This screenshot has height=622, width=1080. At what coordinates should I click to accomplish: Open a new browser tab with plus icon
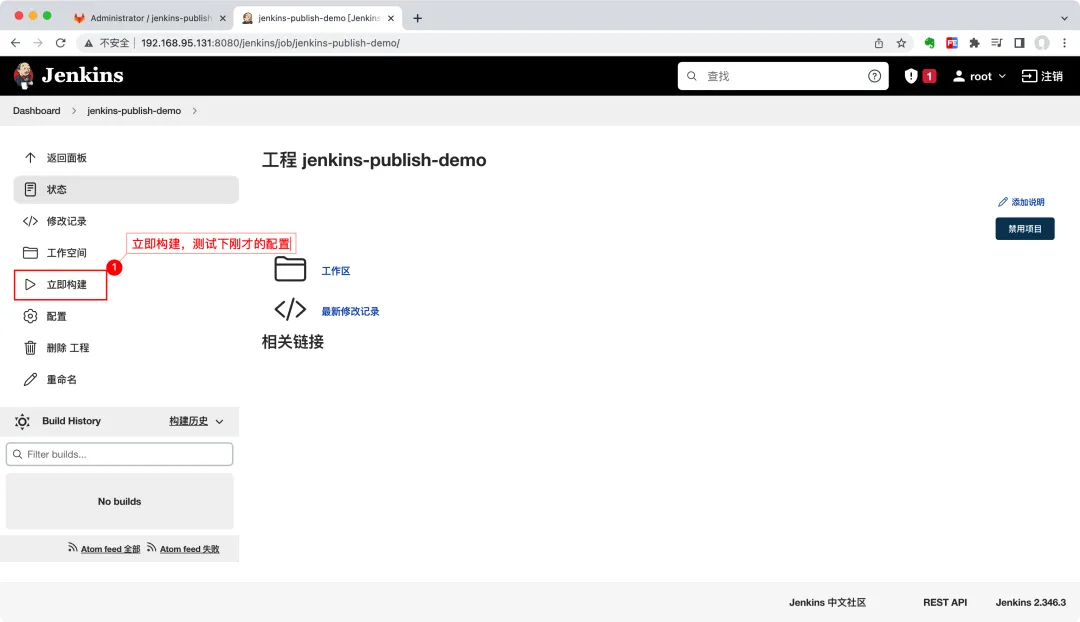pyautogui.click(x=417, y=18)
